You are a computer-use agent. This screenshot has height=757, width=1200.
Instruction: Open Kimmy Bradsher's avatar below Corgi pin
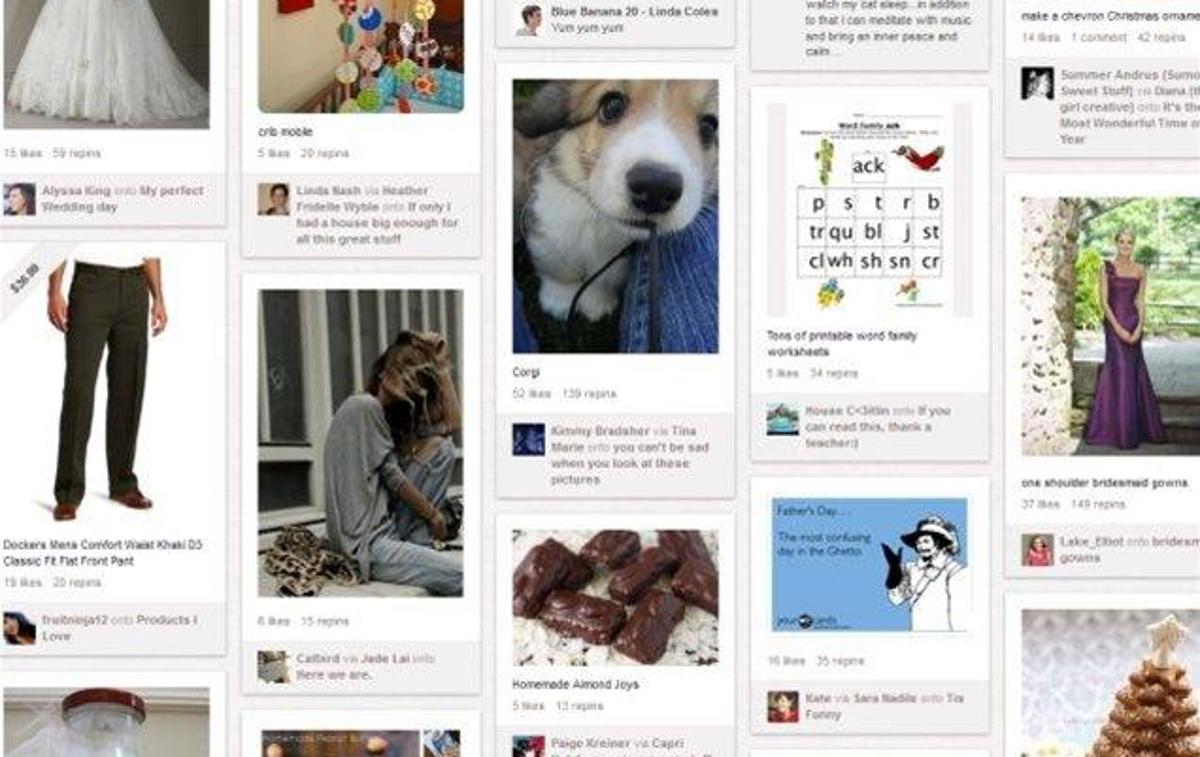(x=528, y=439)
